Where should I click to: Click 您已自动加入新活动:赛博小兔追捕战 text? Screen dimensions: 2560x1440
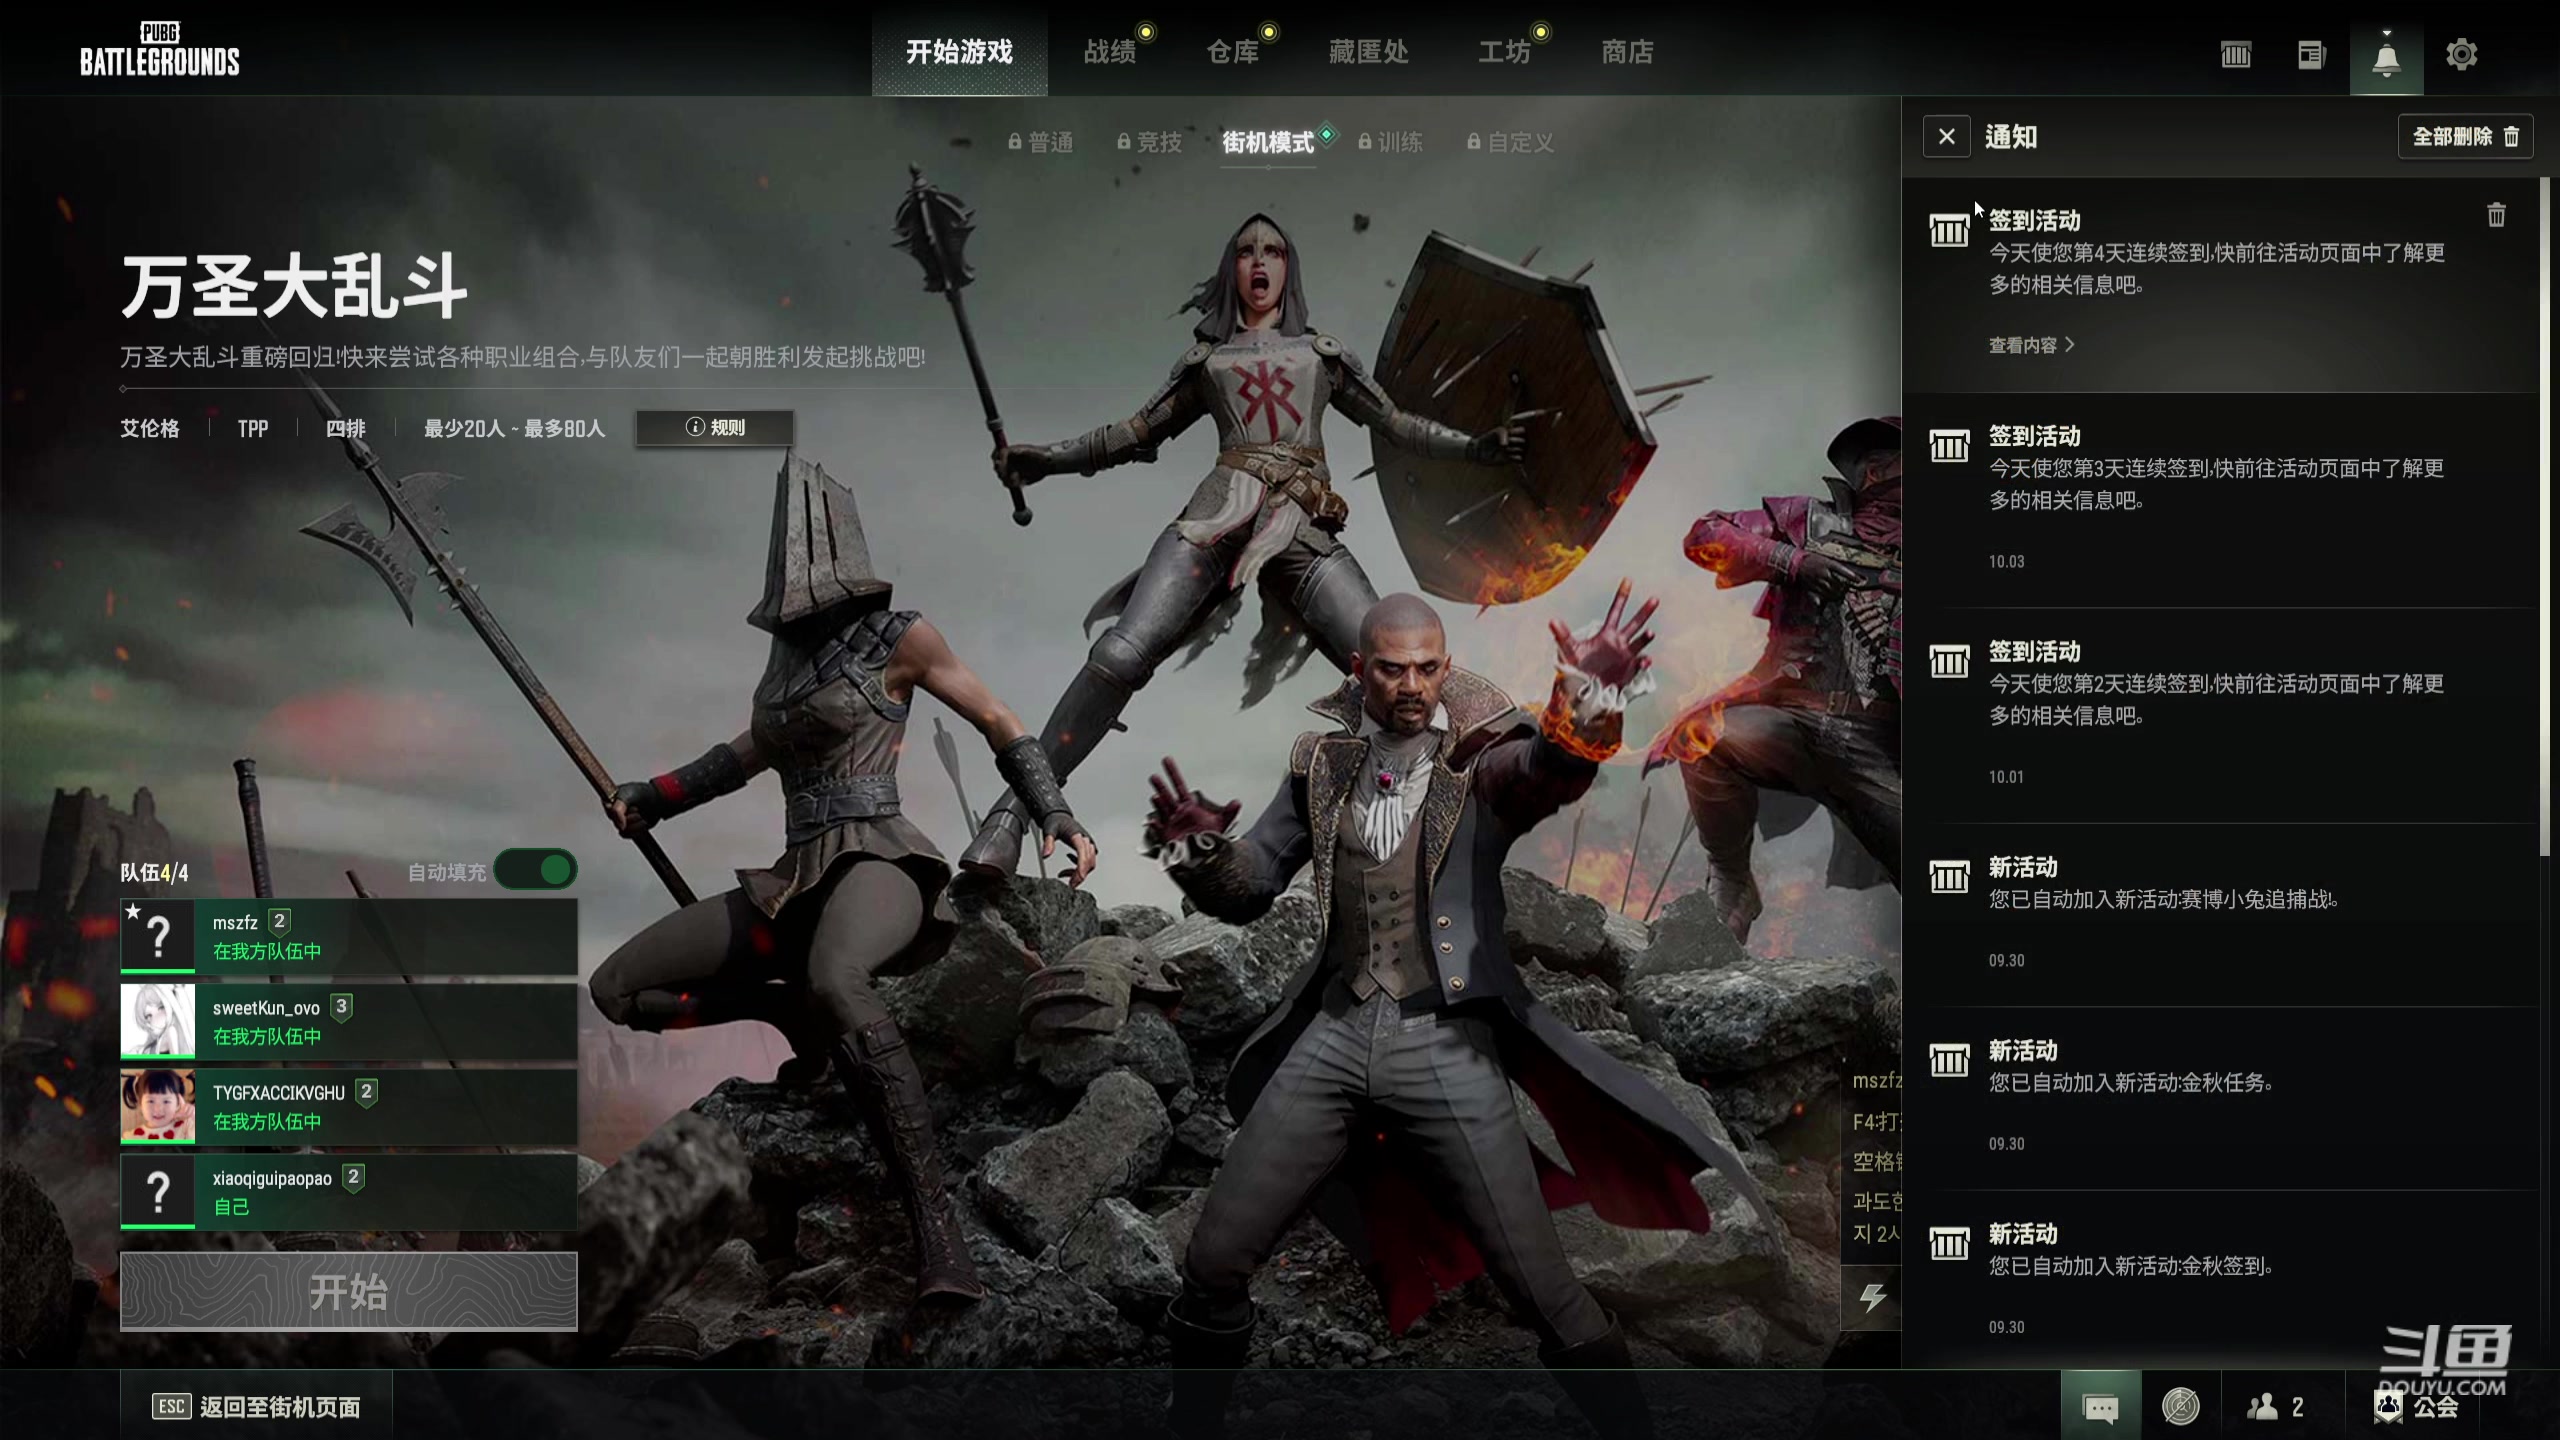click(2163, 900)
